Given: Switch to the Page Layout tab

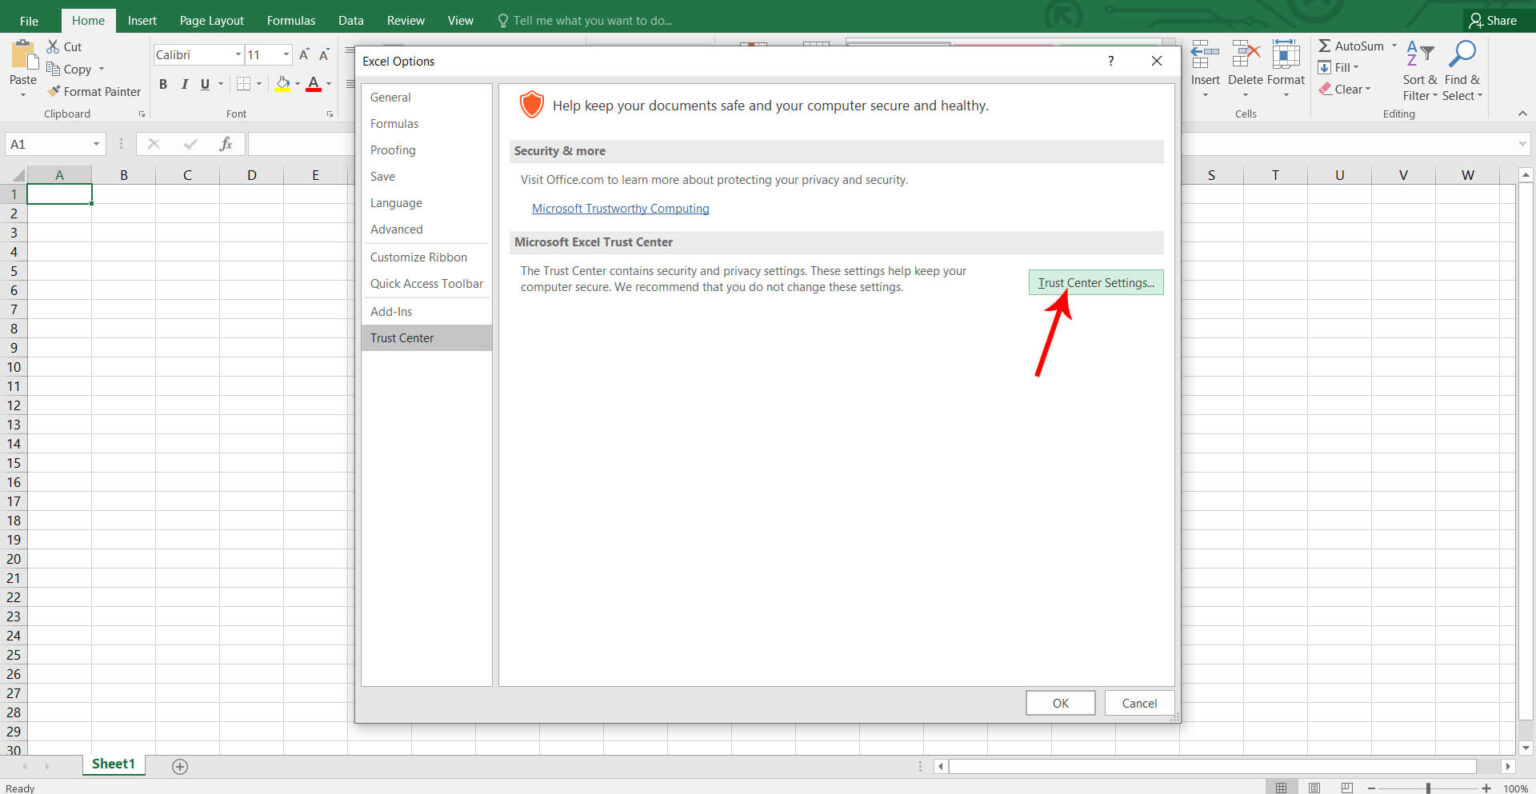Looking at the screenshot, I should [x=211, y=20].
